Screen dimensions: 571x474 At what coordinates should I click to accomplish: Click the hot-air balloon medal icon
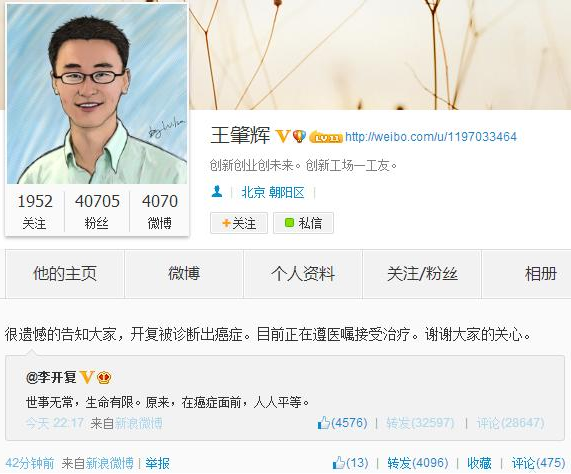point(299,136)
